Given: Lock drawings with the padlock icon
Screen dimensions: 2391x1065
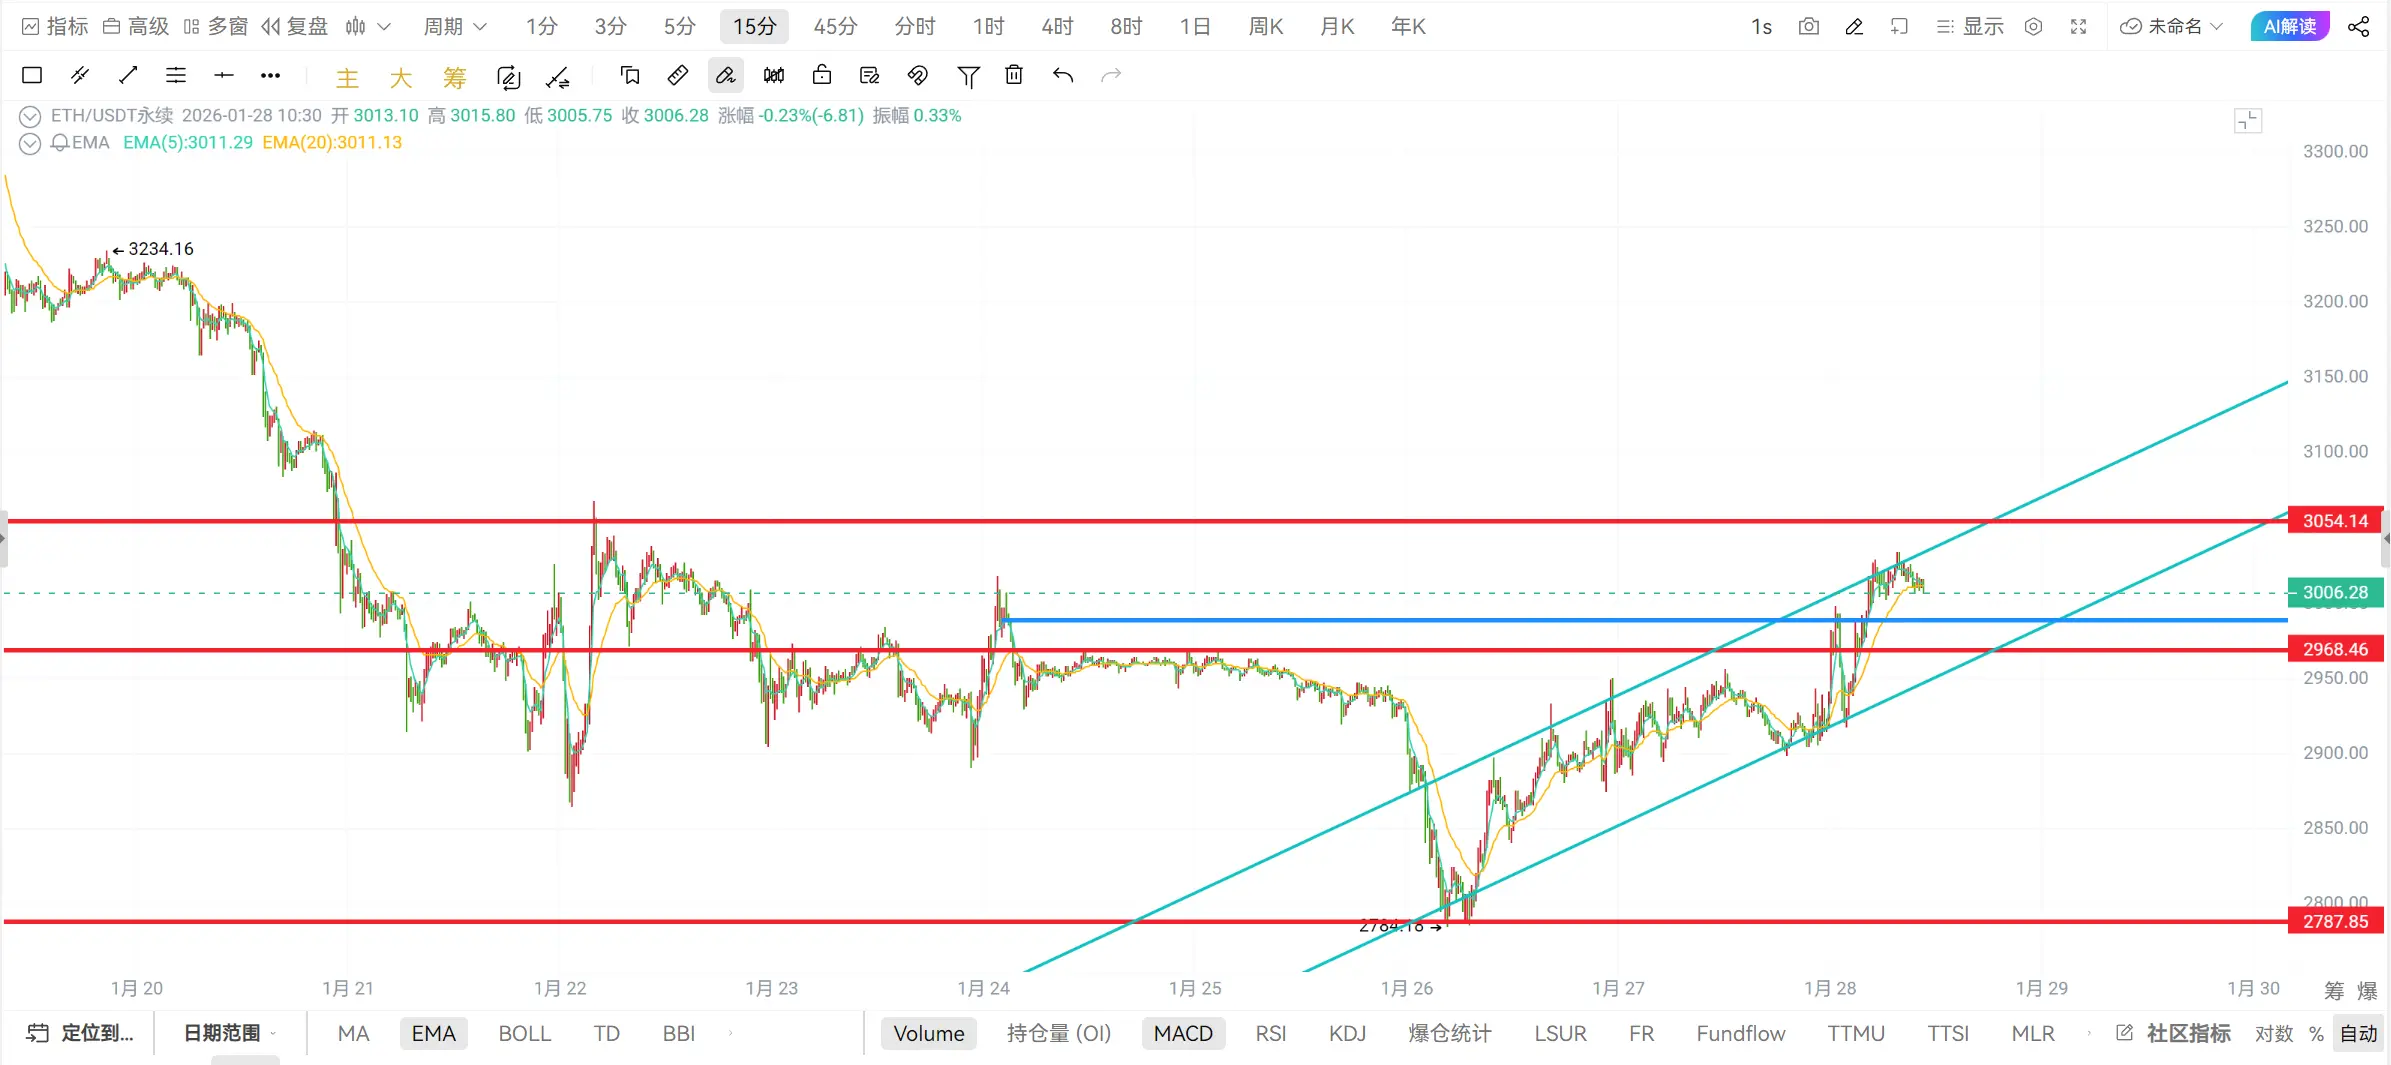Looking at the screenshot, I should tap(822, 75).
